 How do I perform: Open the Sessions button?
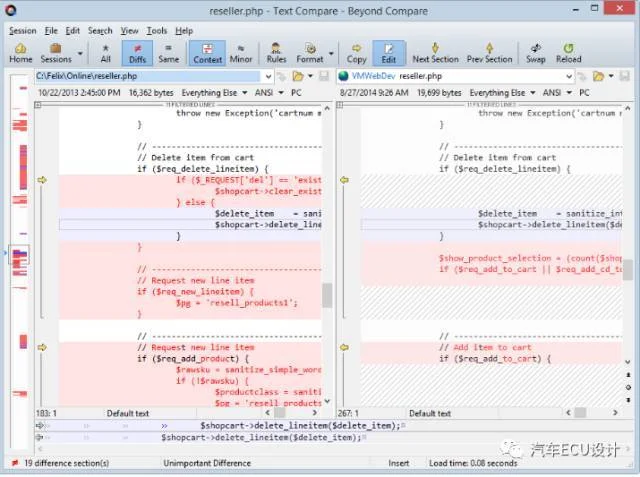click(56, 53)
